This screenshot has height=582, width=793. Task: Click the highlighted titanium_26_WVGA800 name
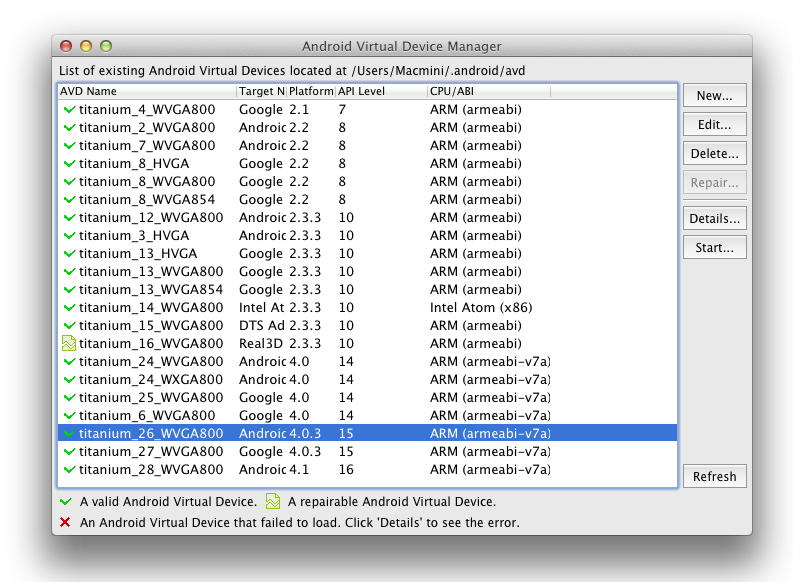pos(151,433)
